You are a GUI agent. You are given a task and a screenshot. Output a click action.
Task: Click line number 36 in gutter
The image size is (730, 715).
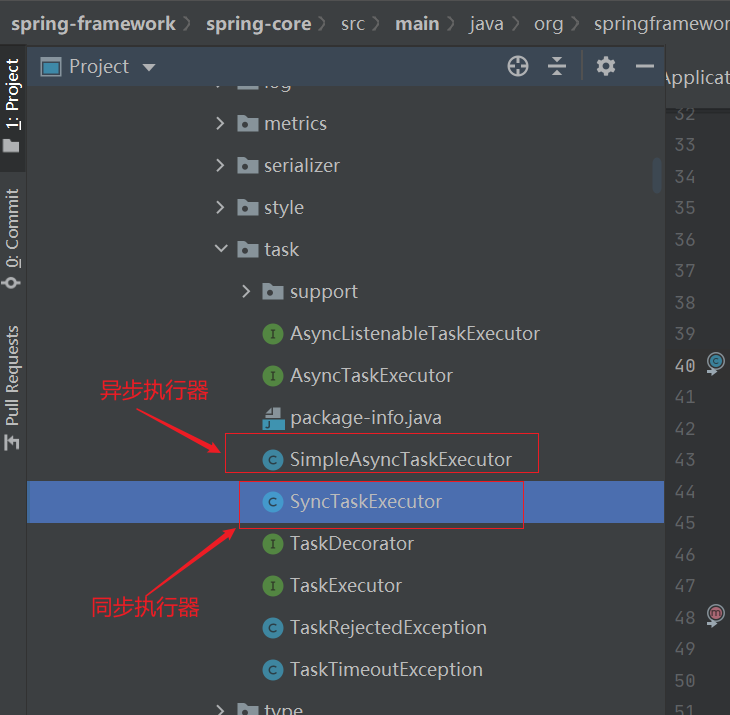tap(685, 240)
